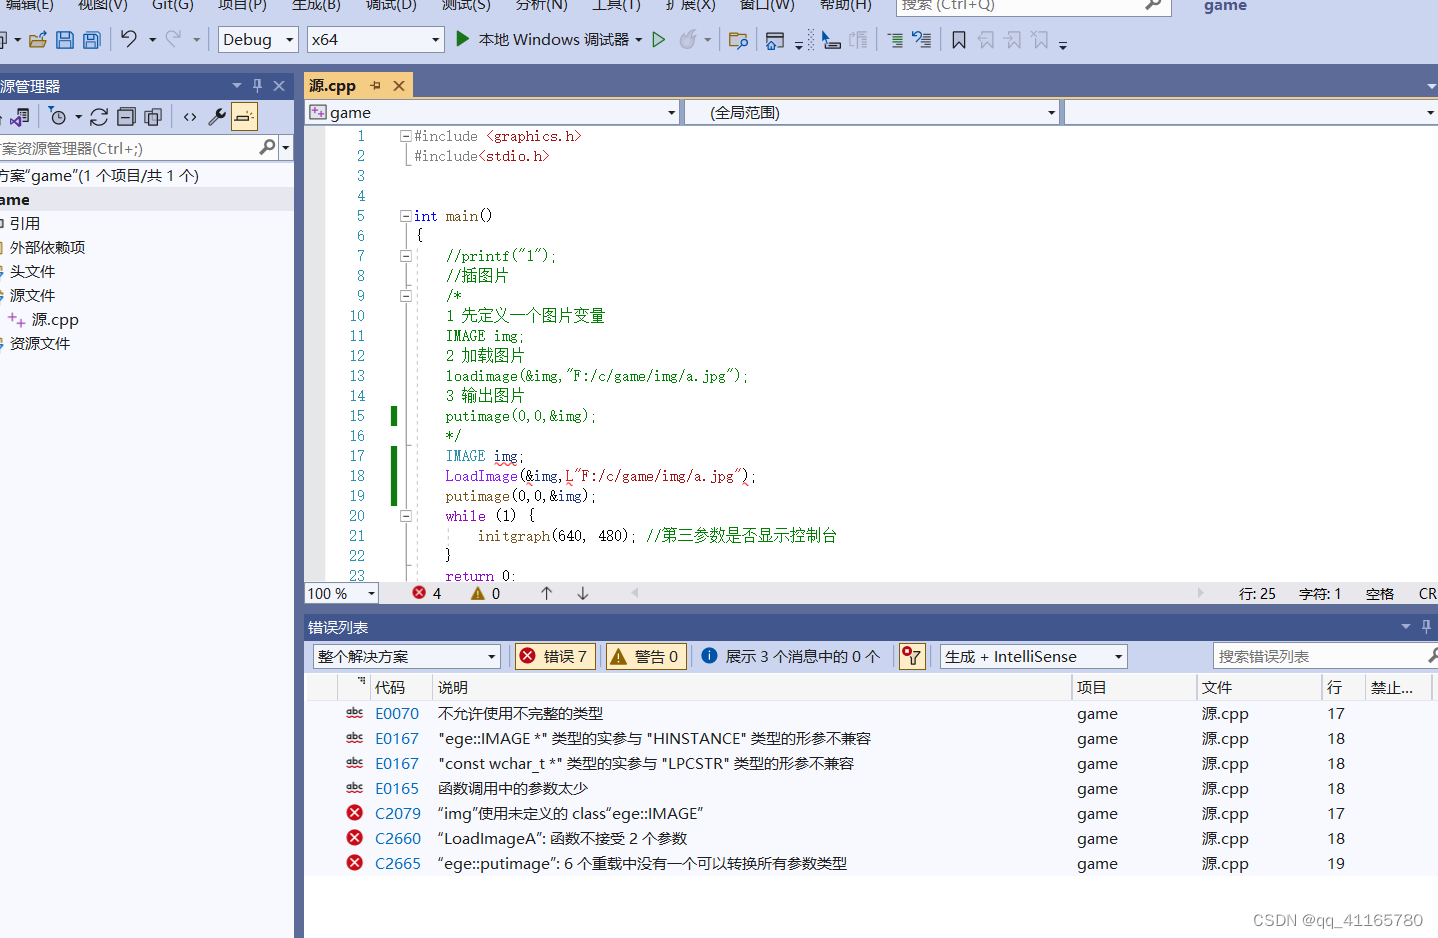The image size is (1438, 938).
Task: Click the Save All double-disk icon
Action: click(91, 40)
